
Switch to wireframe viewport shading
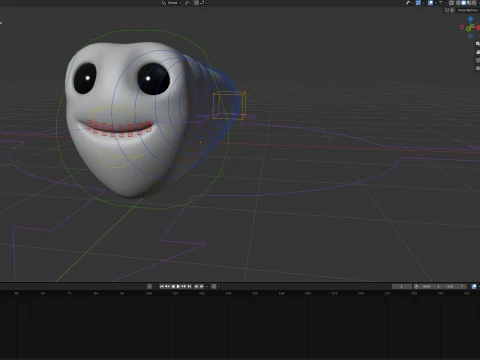point(458,3)
